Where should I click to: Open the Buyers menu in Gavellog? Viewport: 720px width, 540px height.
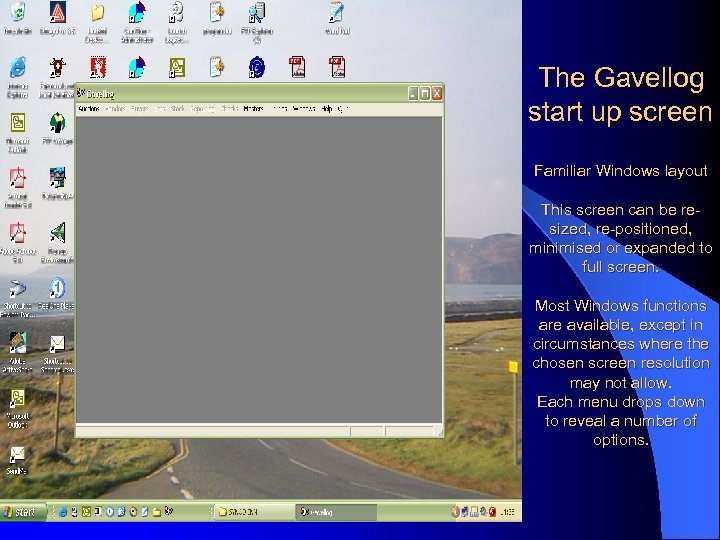[x=140, y=109]
